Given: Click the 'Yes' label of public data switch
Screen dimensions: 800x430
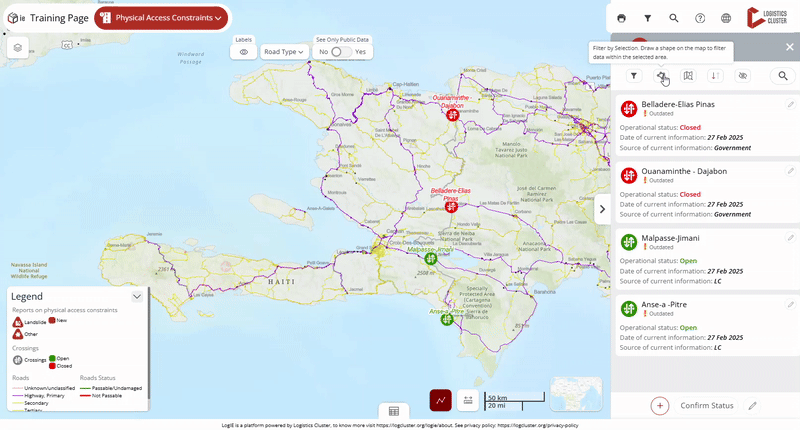Looking at the screenshot, I should (360, 52).
